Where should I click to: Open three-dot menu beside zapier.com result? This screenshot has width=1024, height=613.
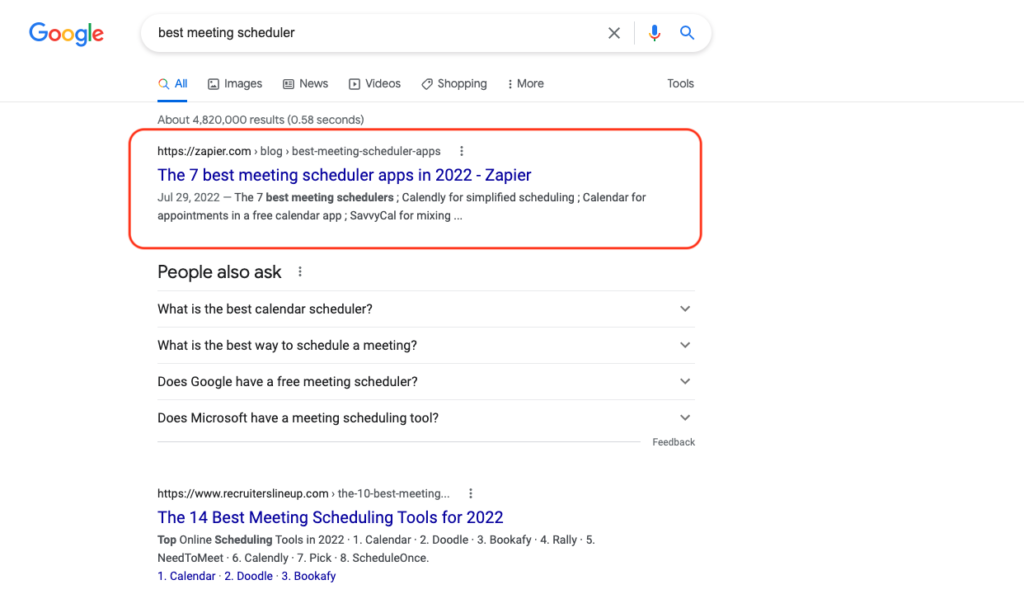tap(462, 151)
